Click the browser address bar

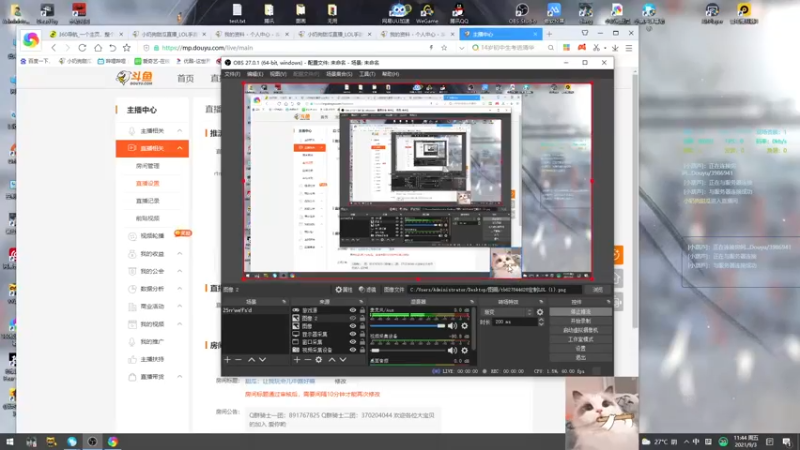pos(291,48)
